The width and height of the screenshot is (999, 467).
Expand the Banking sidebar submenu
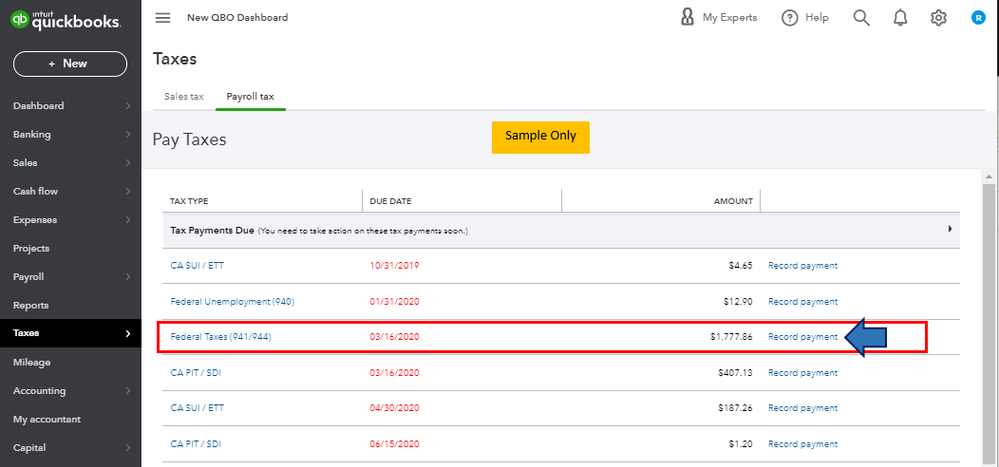tap(128, 135)
